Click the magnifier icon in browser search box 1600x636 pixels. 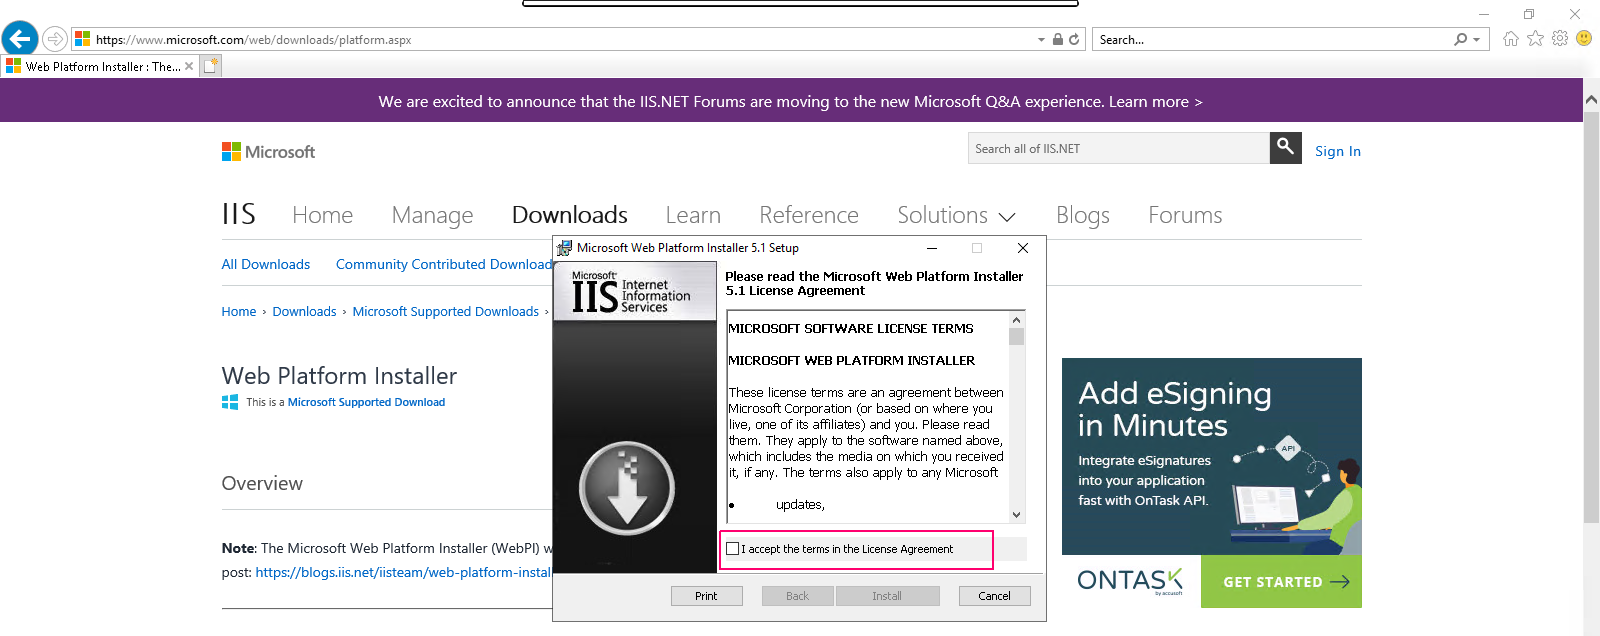[1461, 39]
